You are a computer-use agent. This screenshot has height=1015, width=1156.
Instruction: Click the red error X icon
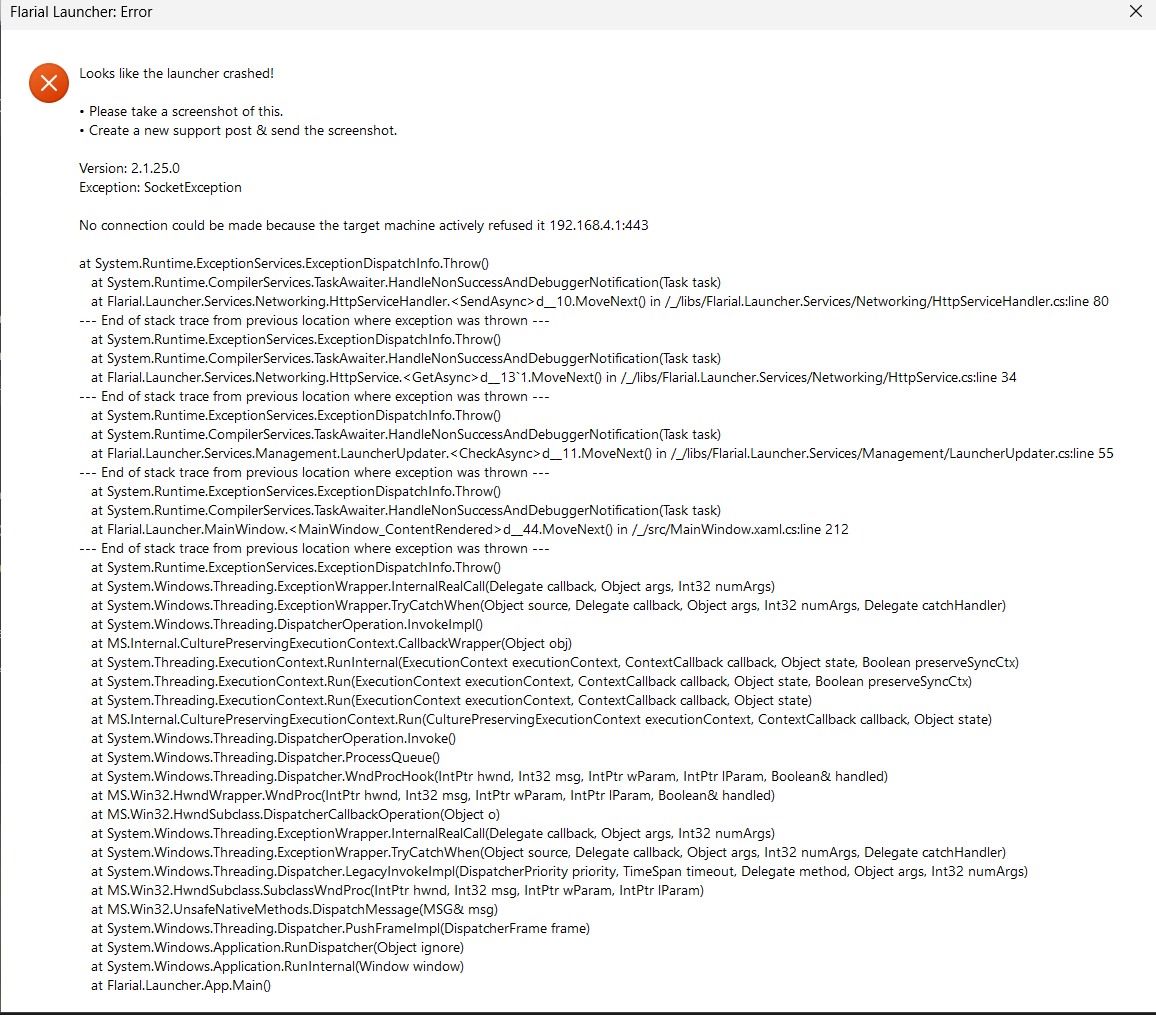point(48,82)
